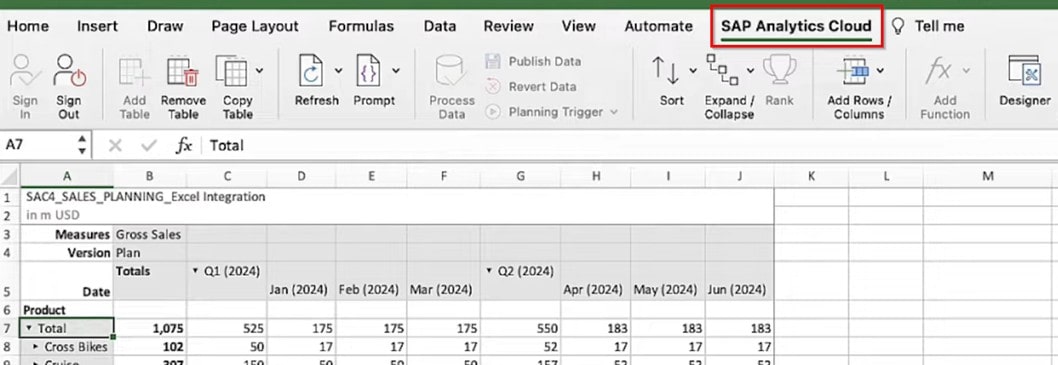Click the Sign In icon
This screenshot has height=365, width=1058.
(x=26, y=70)
